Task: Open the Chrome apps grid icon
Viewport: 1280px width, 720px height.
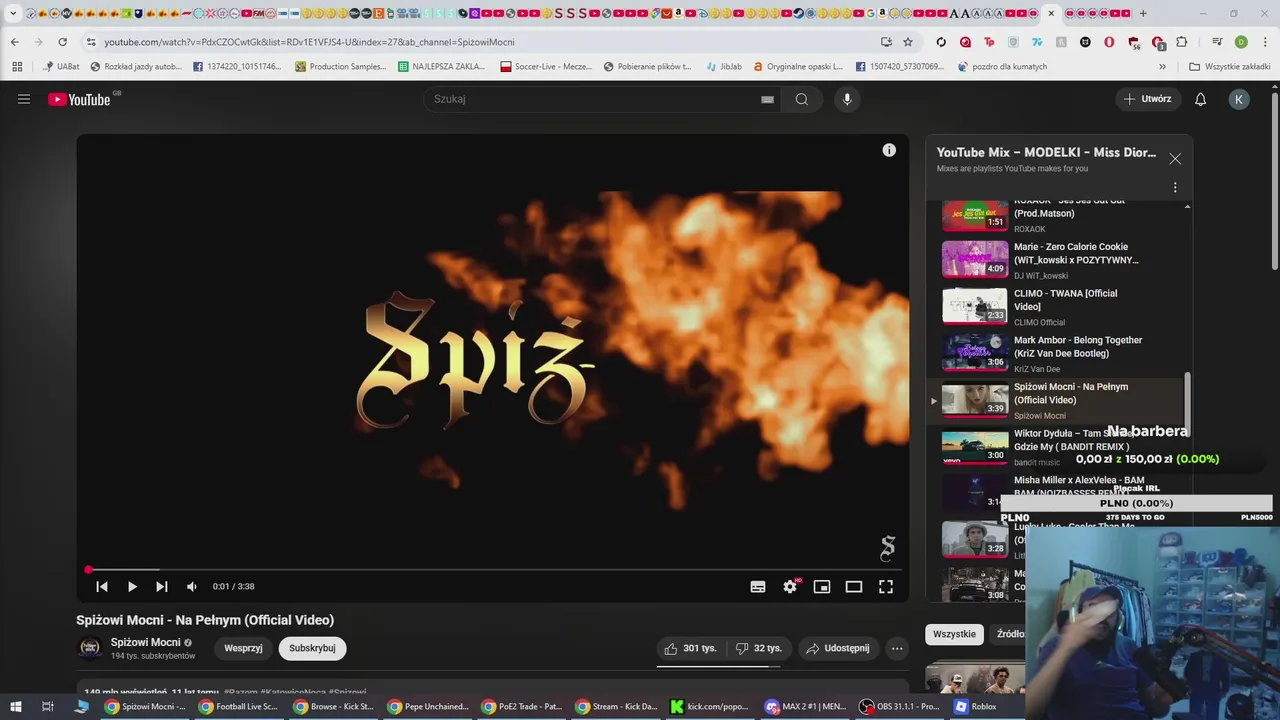Action: click(x=17, y=67)
